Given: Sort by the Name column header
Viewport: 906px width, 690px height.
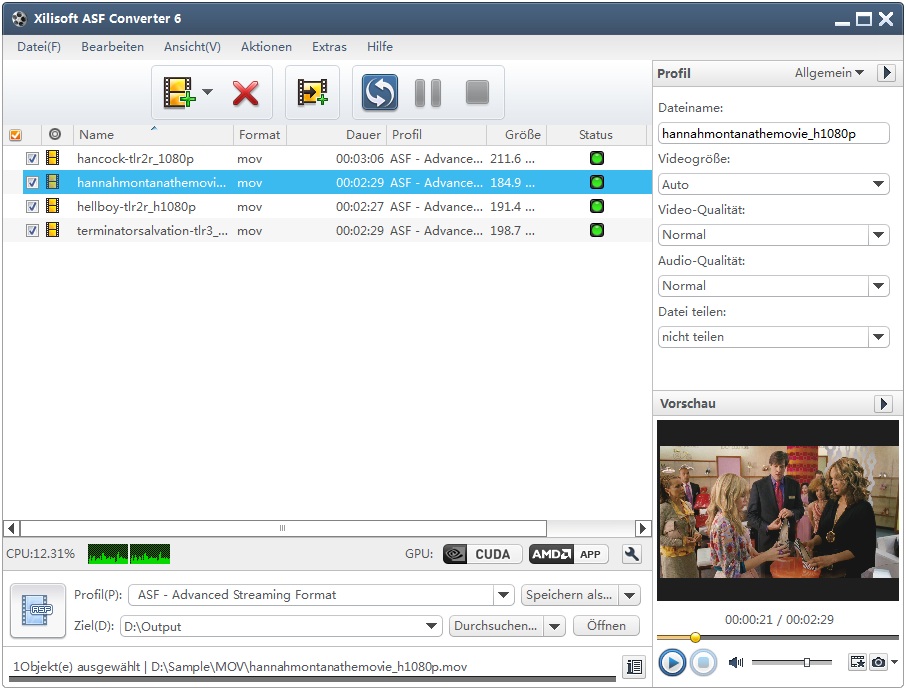Looking at the screenshot, I should [x=153, y=135].
